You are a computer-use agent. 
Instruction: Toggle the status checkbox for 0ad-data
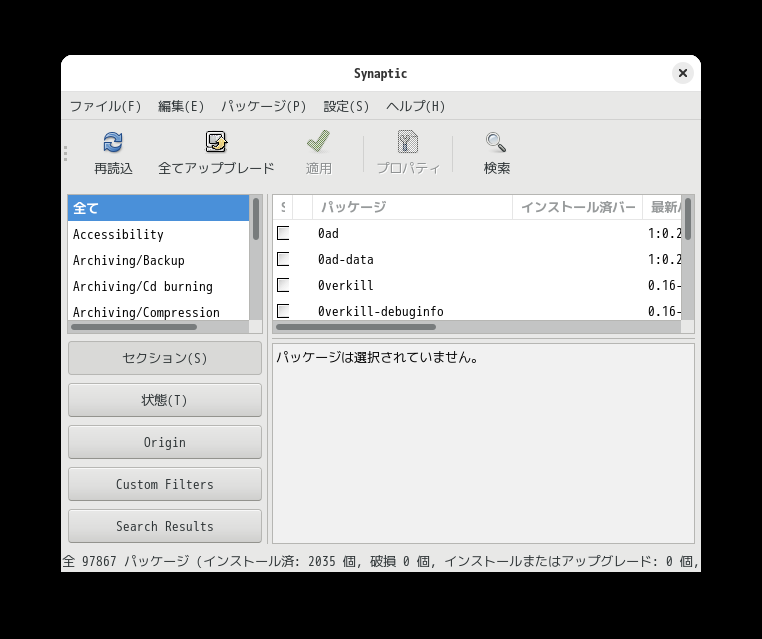[x=283, y=259]
